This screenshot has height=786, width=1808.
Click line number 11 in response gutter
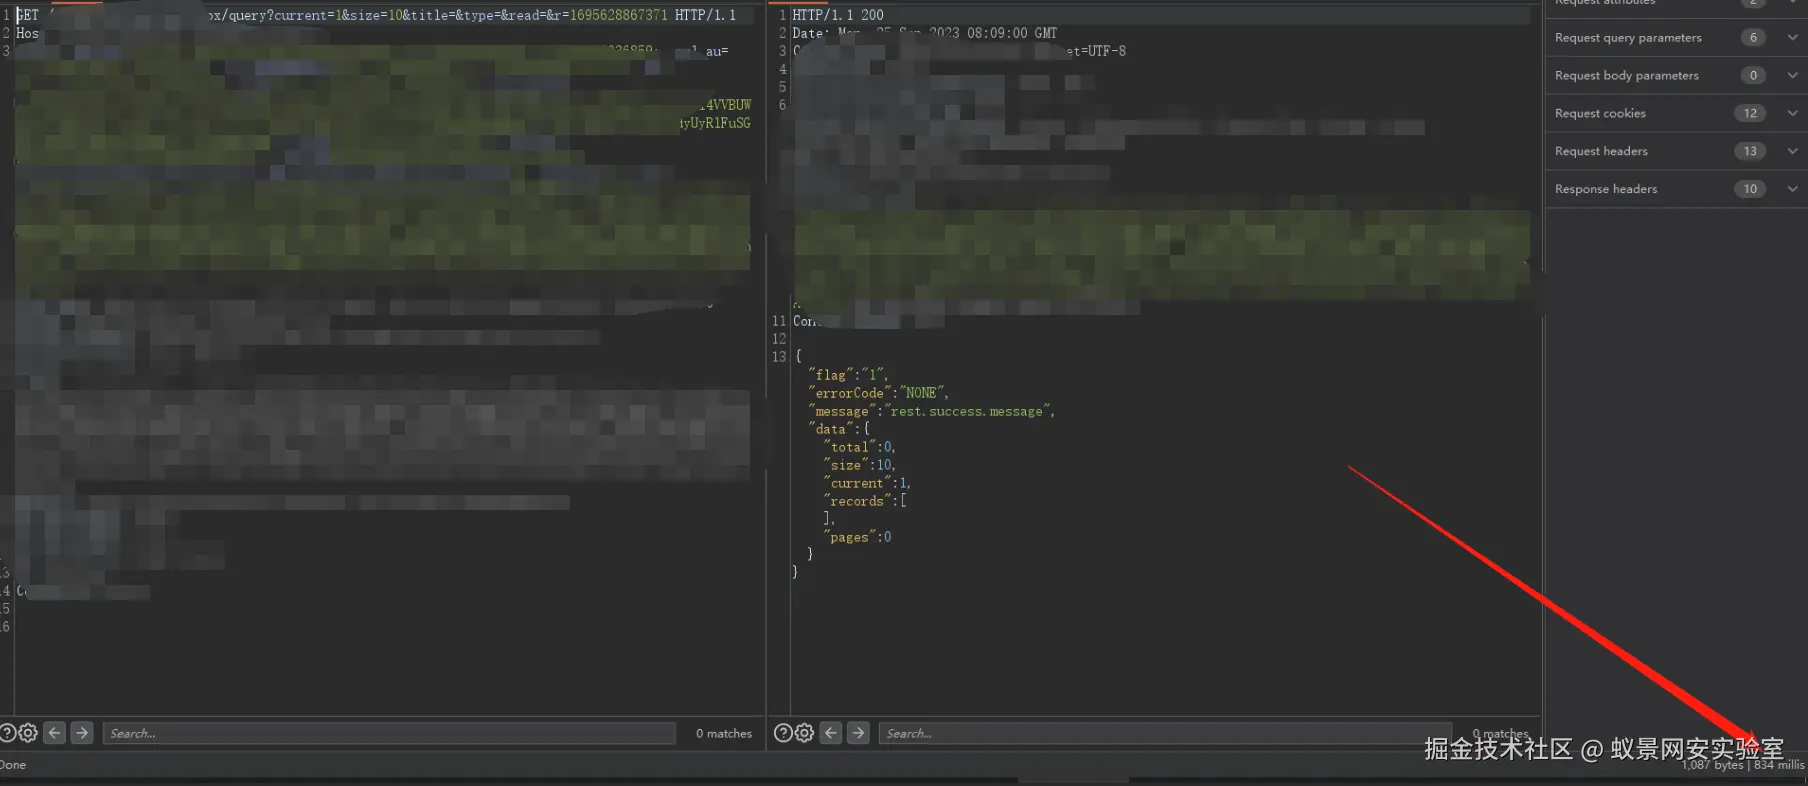779,321
